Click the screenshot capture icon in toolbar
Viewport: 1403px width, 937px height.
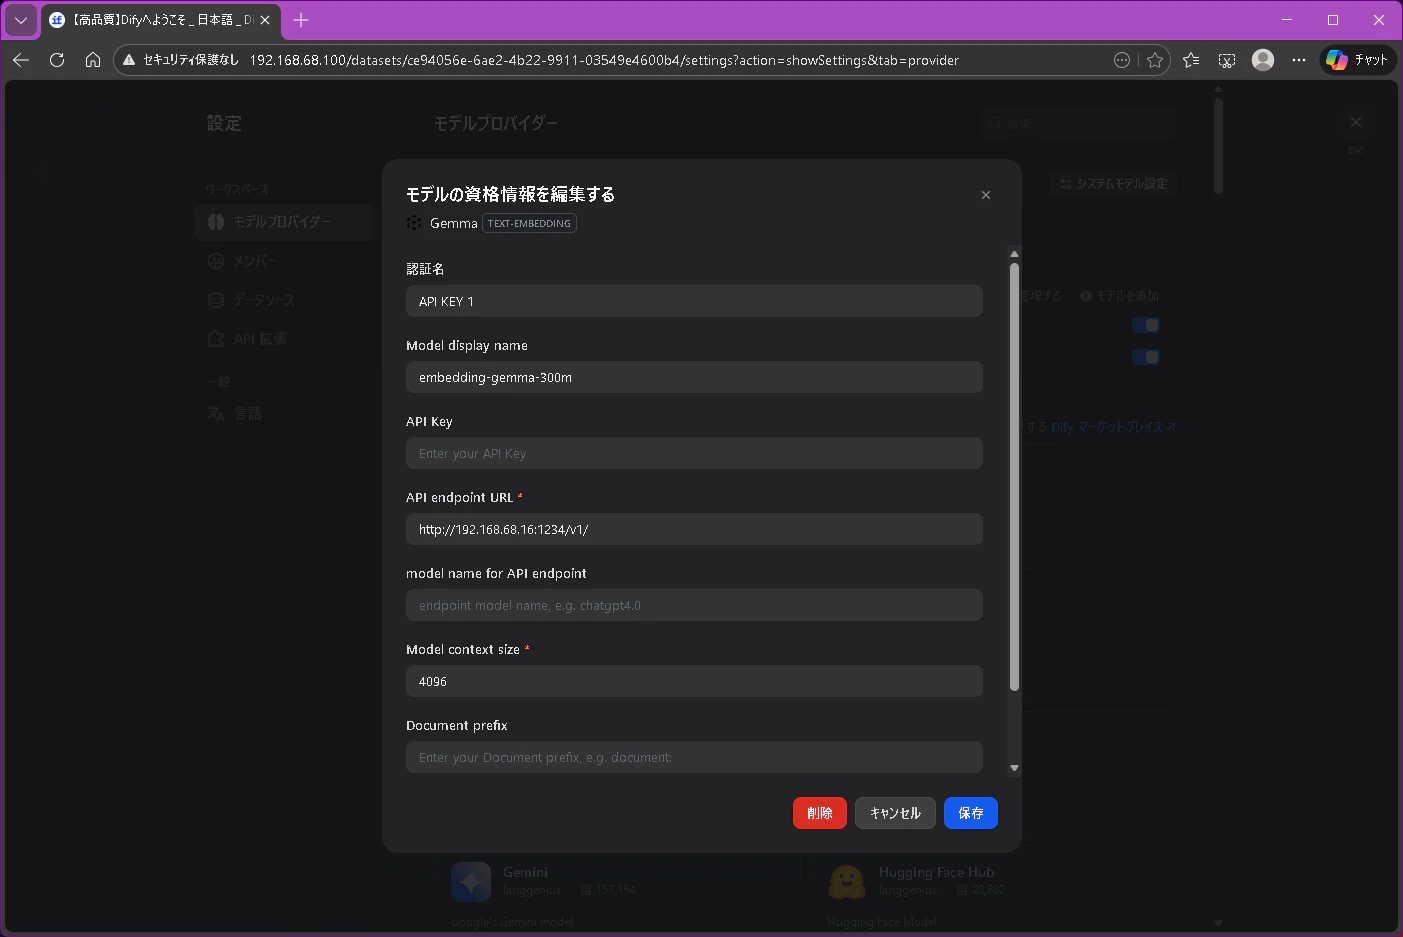(1227, 60)
